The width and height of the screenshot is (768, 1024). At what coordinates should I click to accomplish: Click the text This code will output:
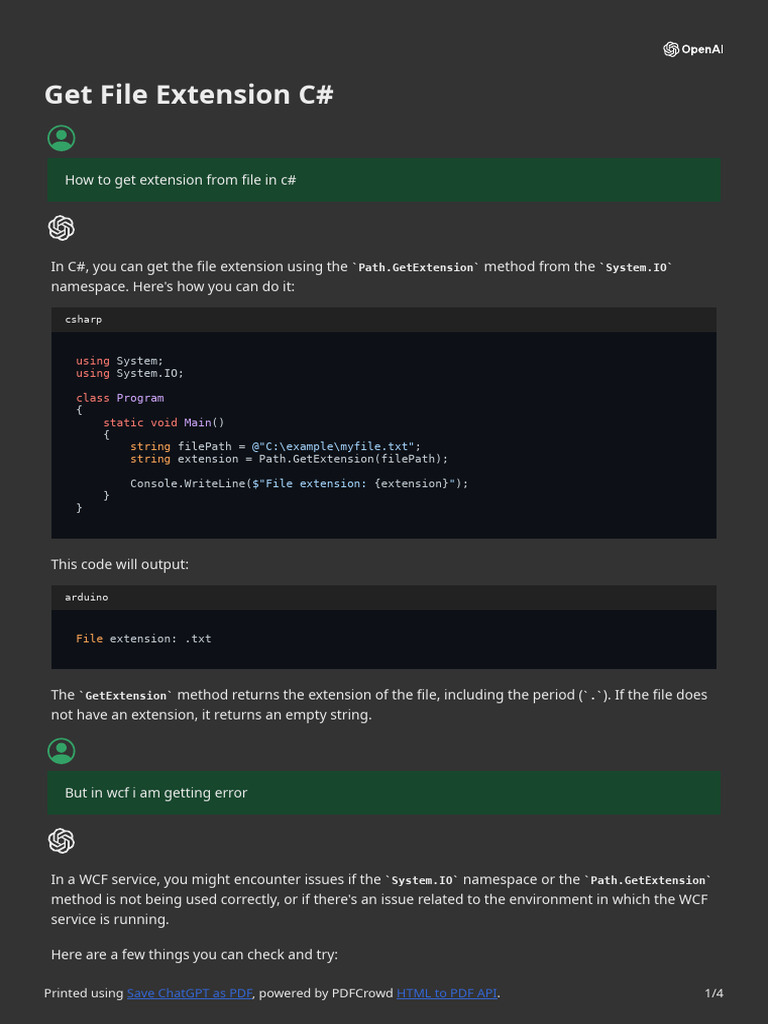[x=120, y=564]
